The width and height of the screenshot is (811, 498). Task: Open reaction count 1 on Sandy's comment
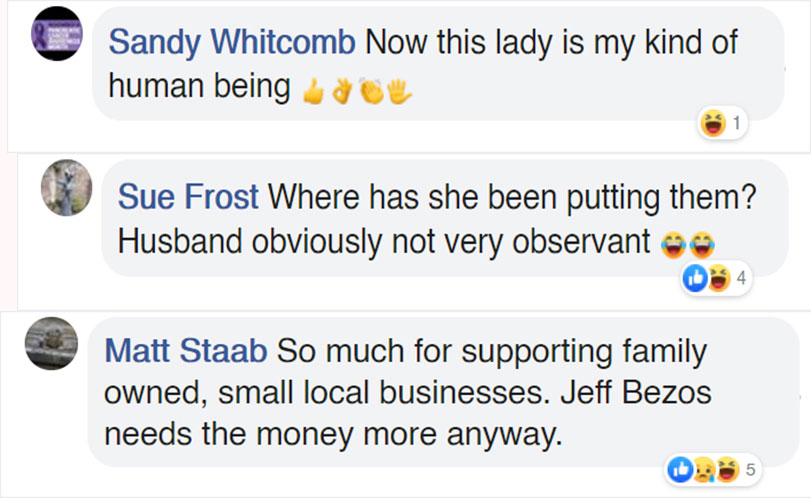pos(737,124)
